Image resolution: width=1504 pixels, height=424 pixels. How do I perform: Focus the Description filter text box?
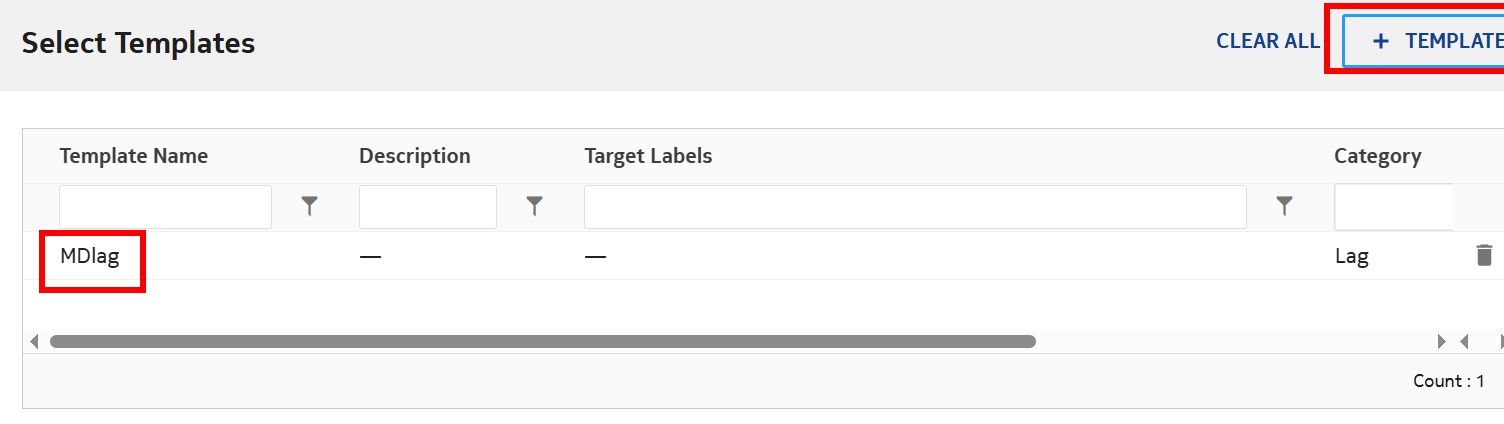click(427, 207)
